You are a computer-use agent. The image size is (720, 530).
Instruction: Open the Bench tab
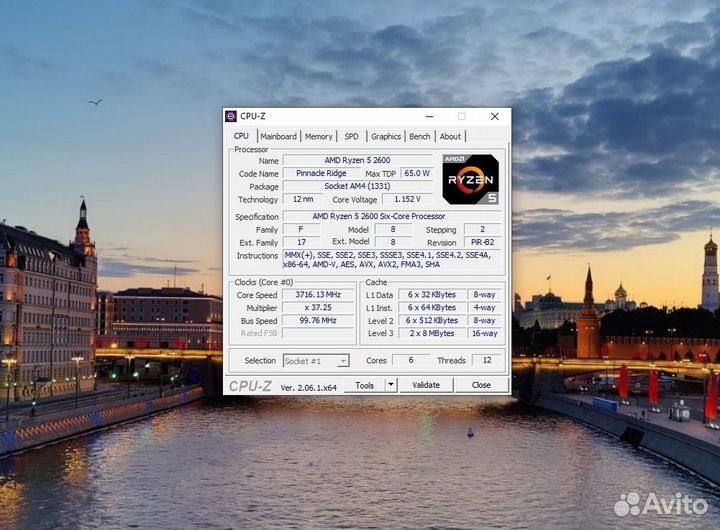click(x=420, y=136)
